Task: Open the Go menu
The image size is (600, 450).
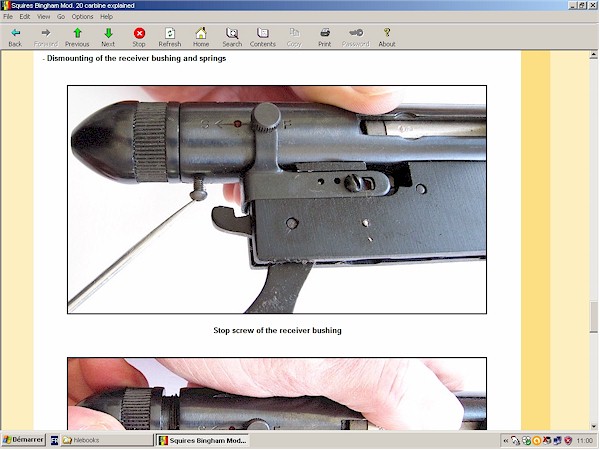Action: [61, 17]
